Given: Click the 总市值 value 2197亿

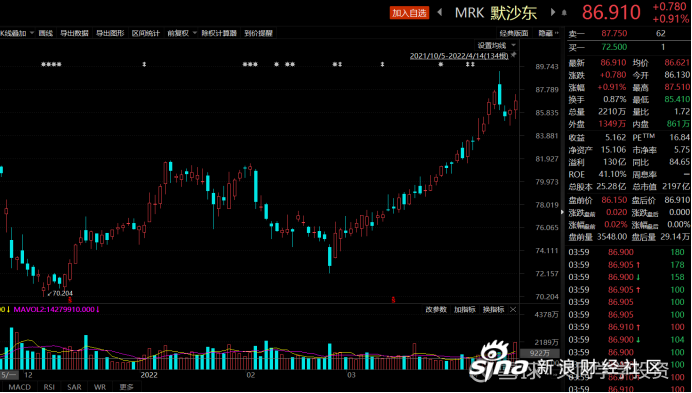Looking at the screenshot, I should coord(675,187).
